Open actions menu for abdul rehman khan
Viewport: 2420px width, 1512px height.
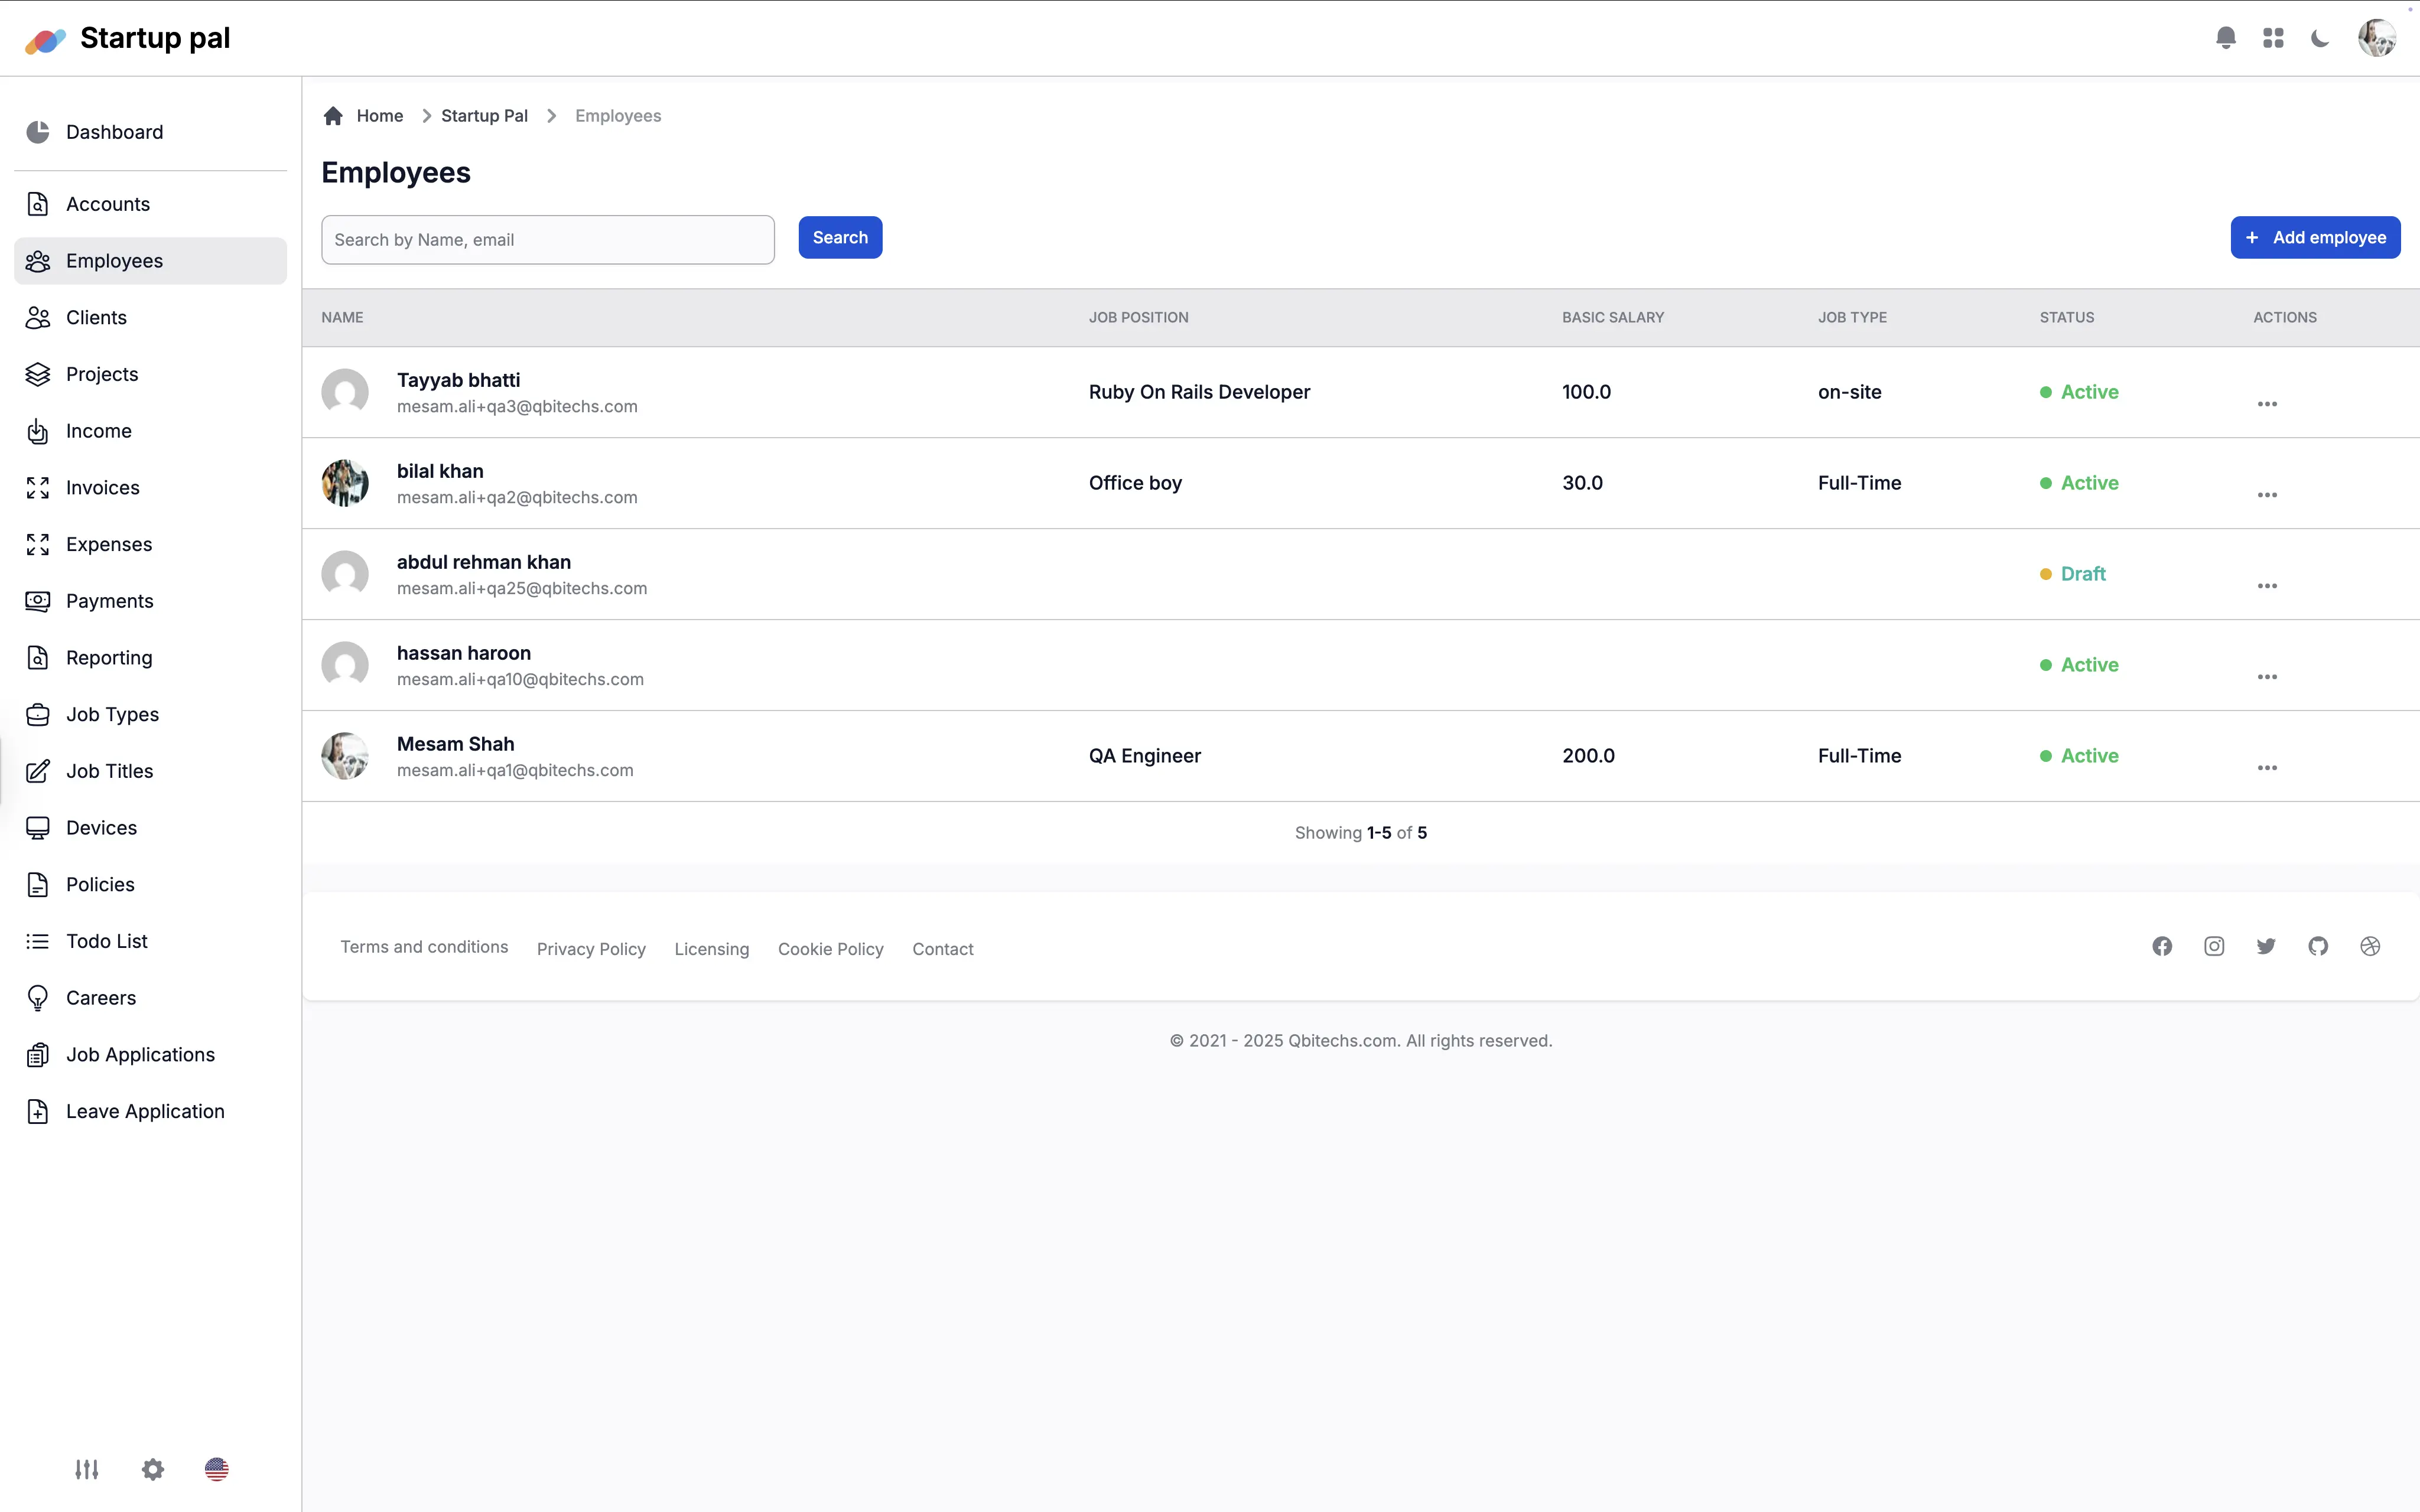[2267, 586]
